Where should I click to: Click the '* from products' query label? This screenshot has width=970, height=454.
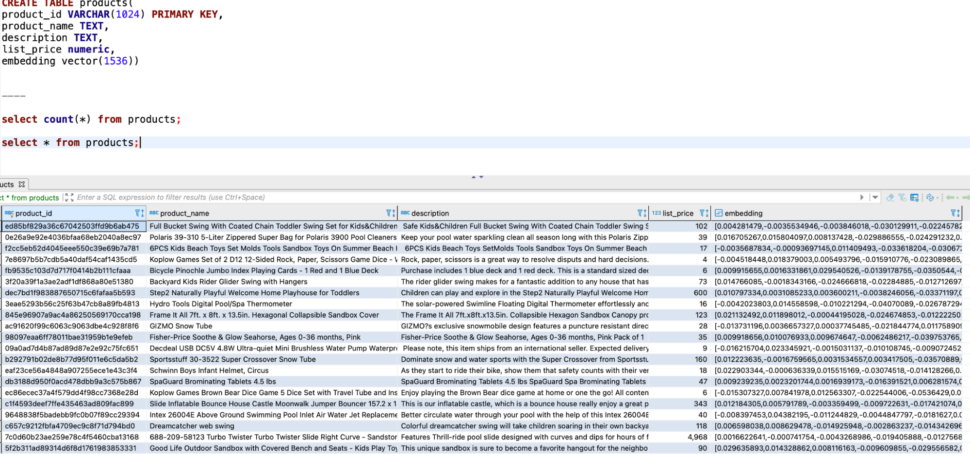click(30, 198)
